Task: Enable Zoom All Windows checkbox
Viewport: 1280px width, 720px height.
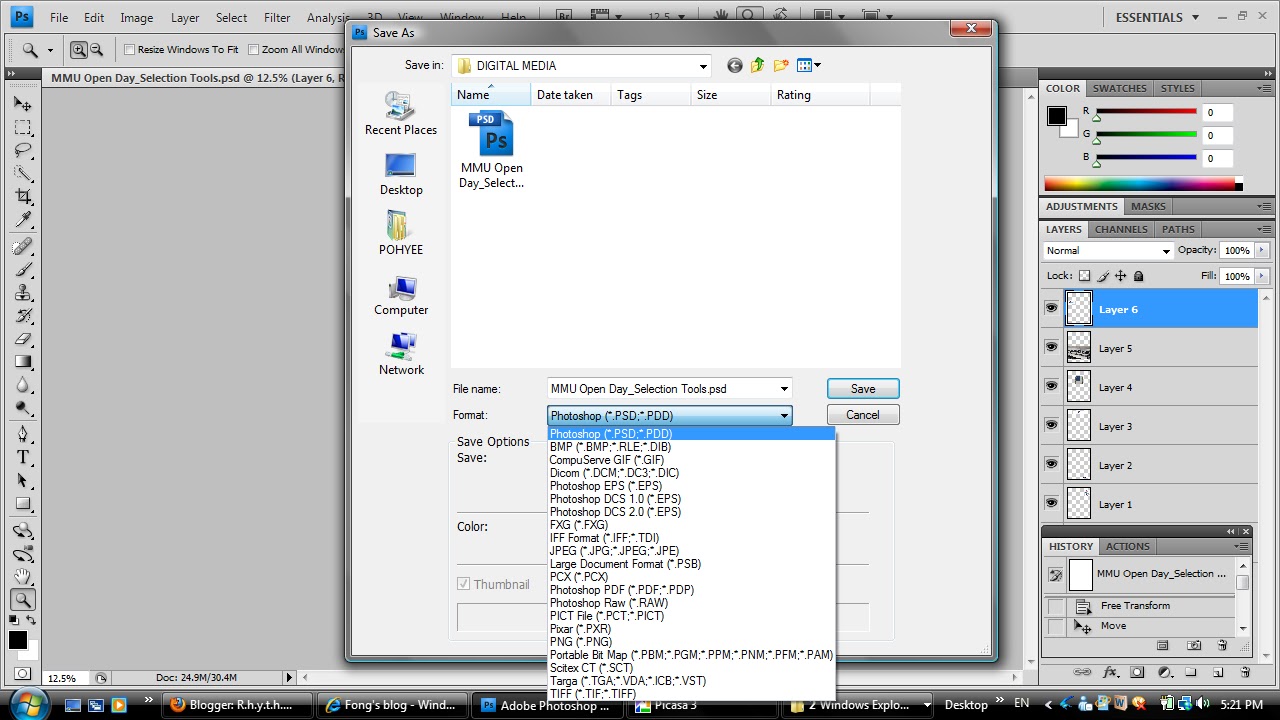Action: click(x=254, y=49)
